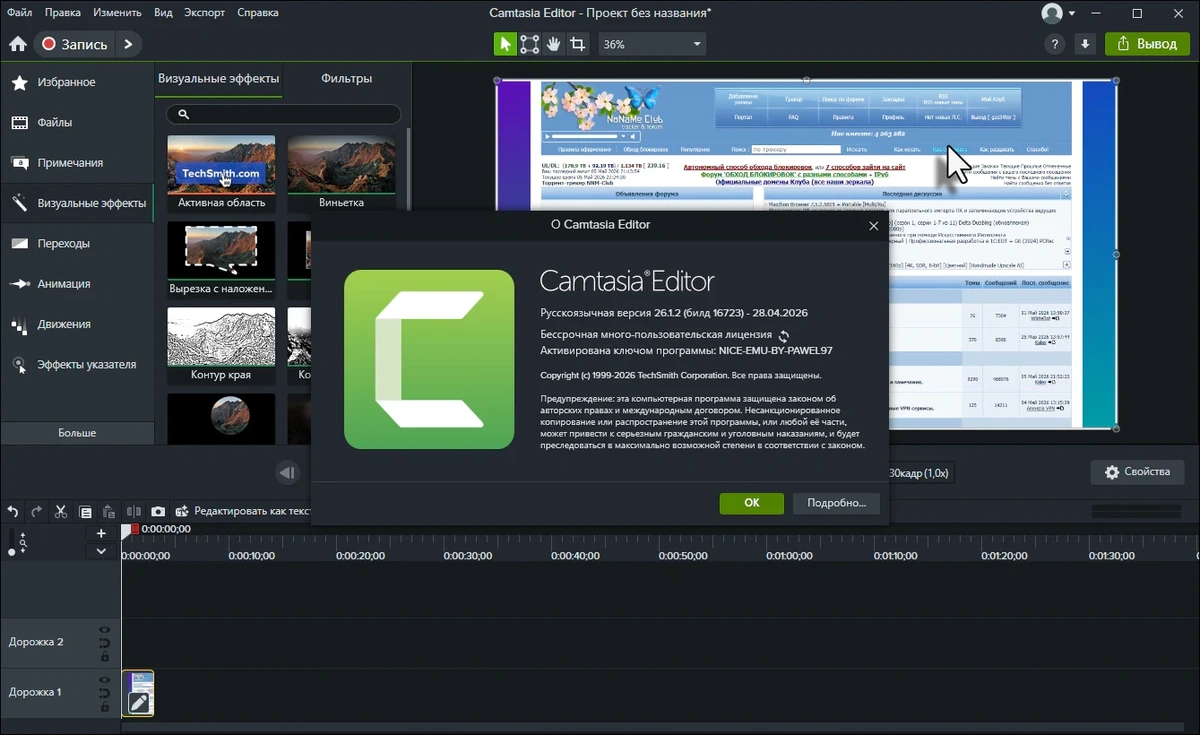Image resolution: width=1200 pixels, height=735 pixels.
Task: Click the 0:00:30;00 mark on timeline ruler
Action: click(x=467, y=556)
